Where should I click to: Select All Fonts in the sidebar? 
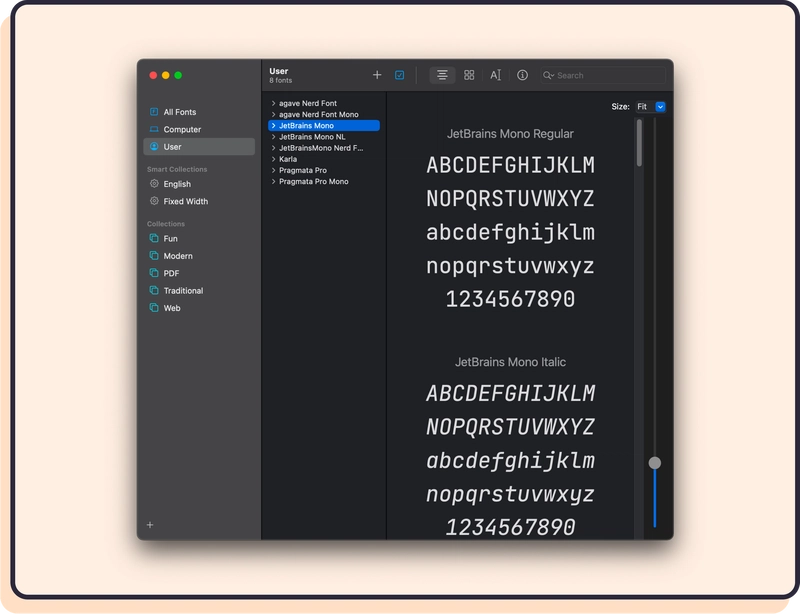(199, 112)
